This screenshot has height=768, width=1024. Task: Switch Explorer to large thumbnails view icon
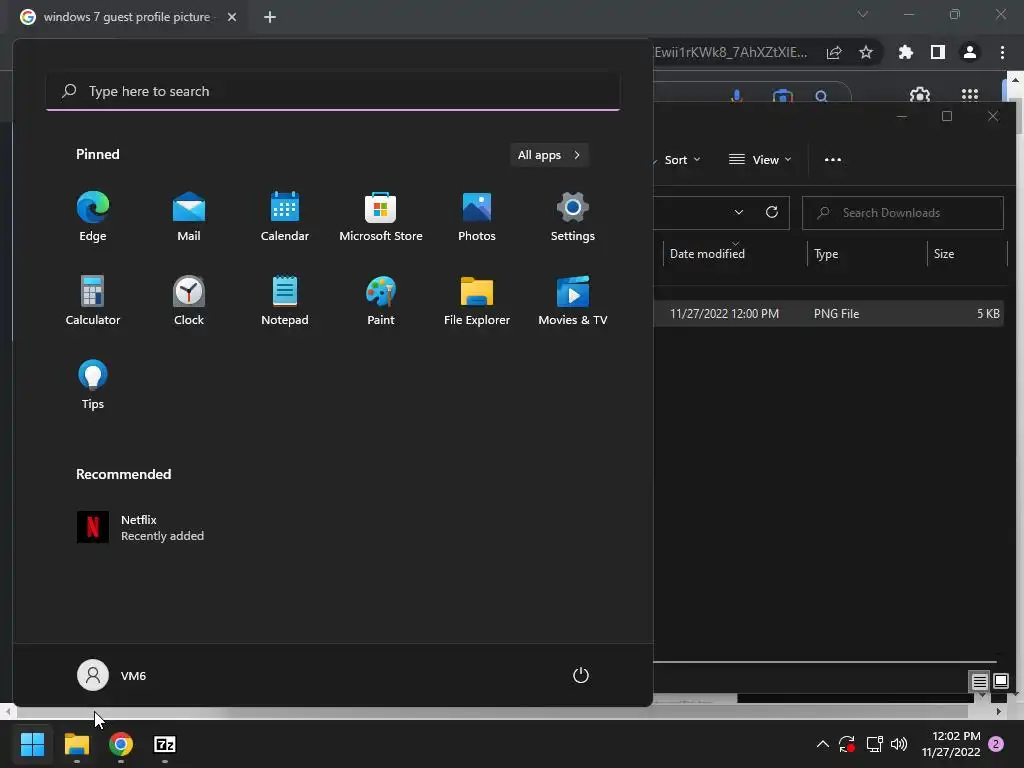[1000, 682]
